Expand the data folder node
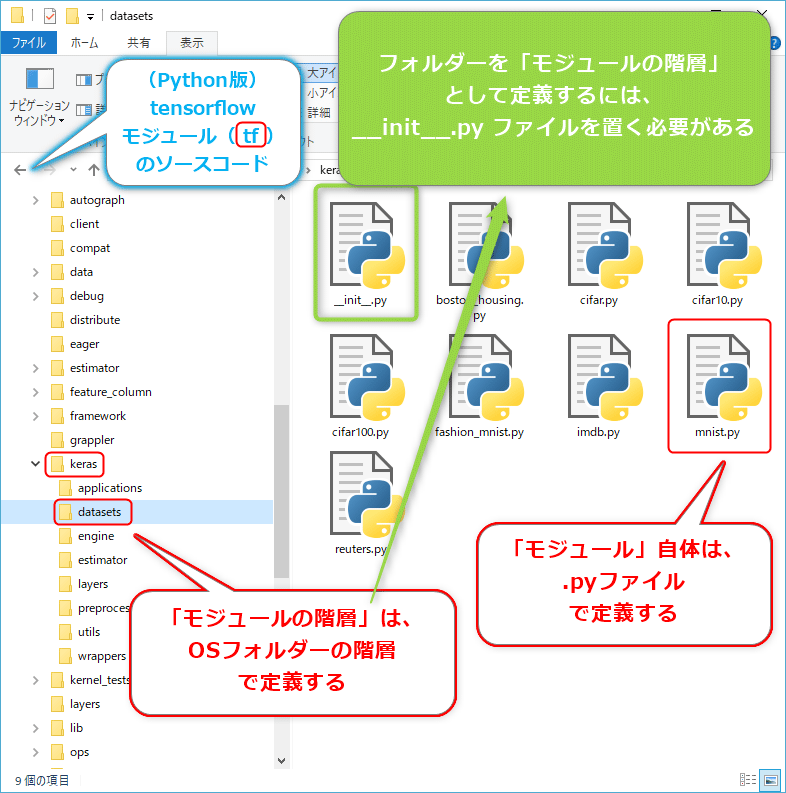 [35, 272]
